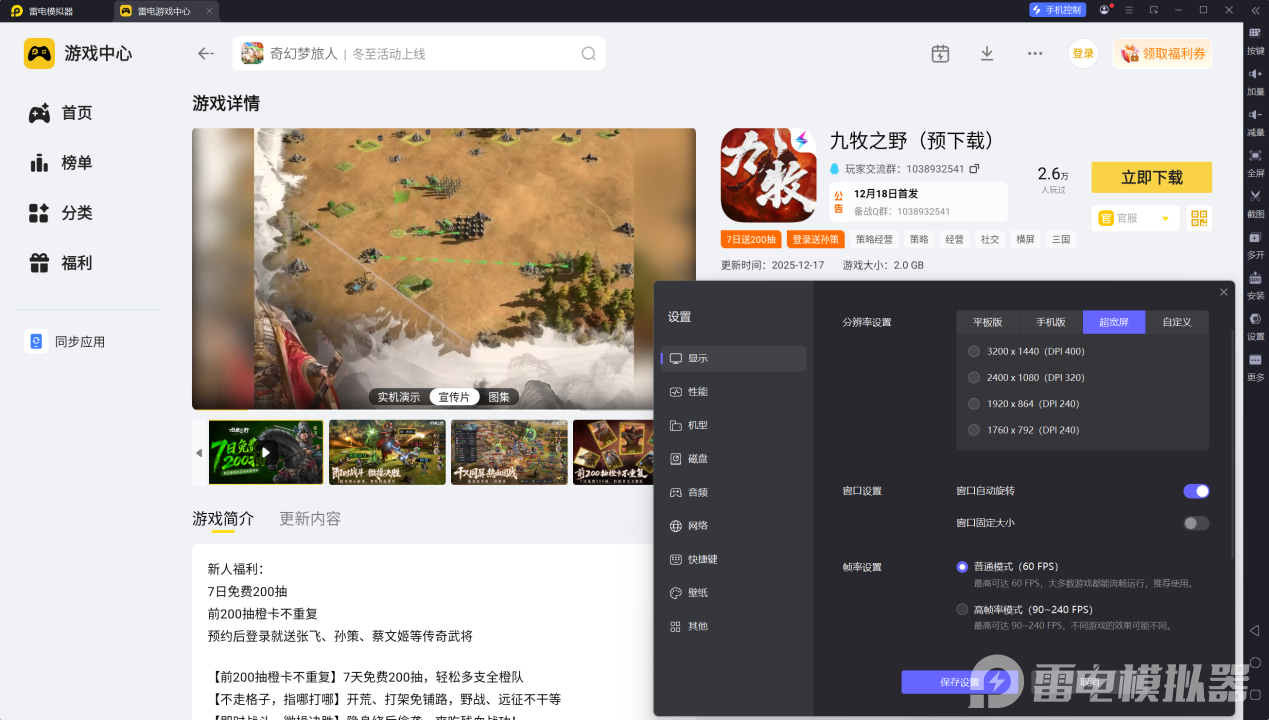Click the 立即下载 download button

coord(1151,177)
